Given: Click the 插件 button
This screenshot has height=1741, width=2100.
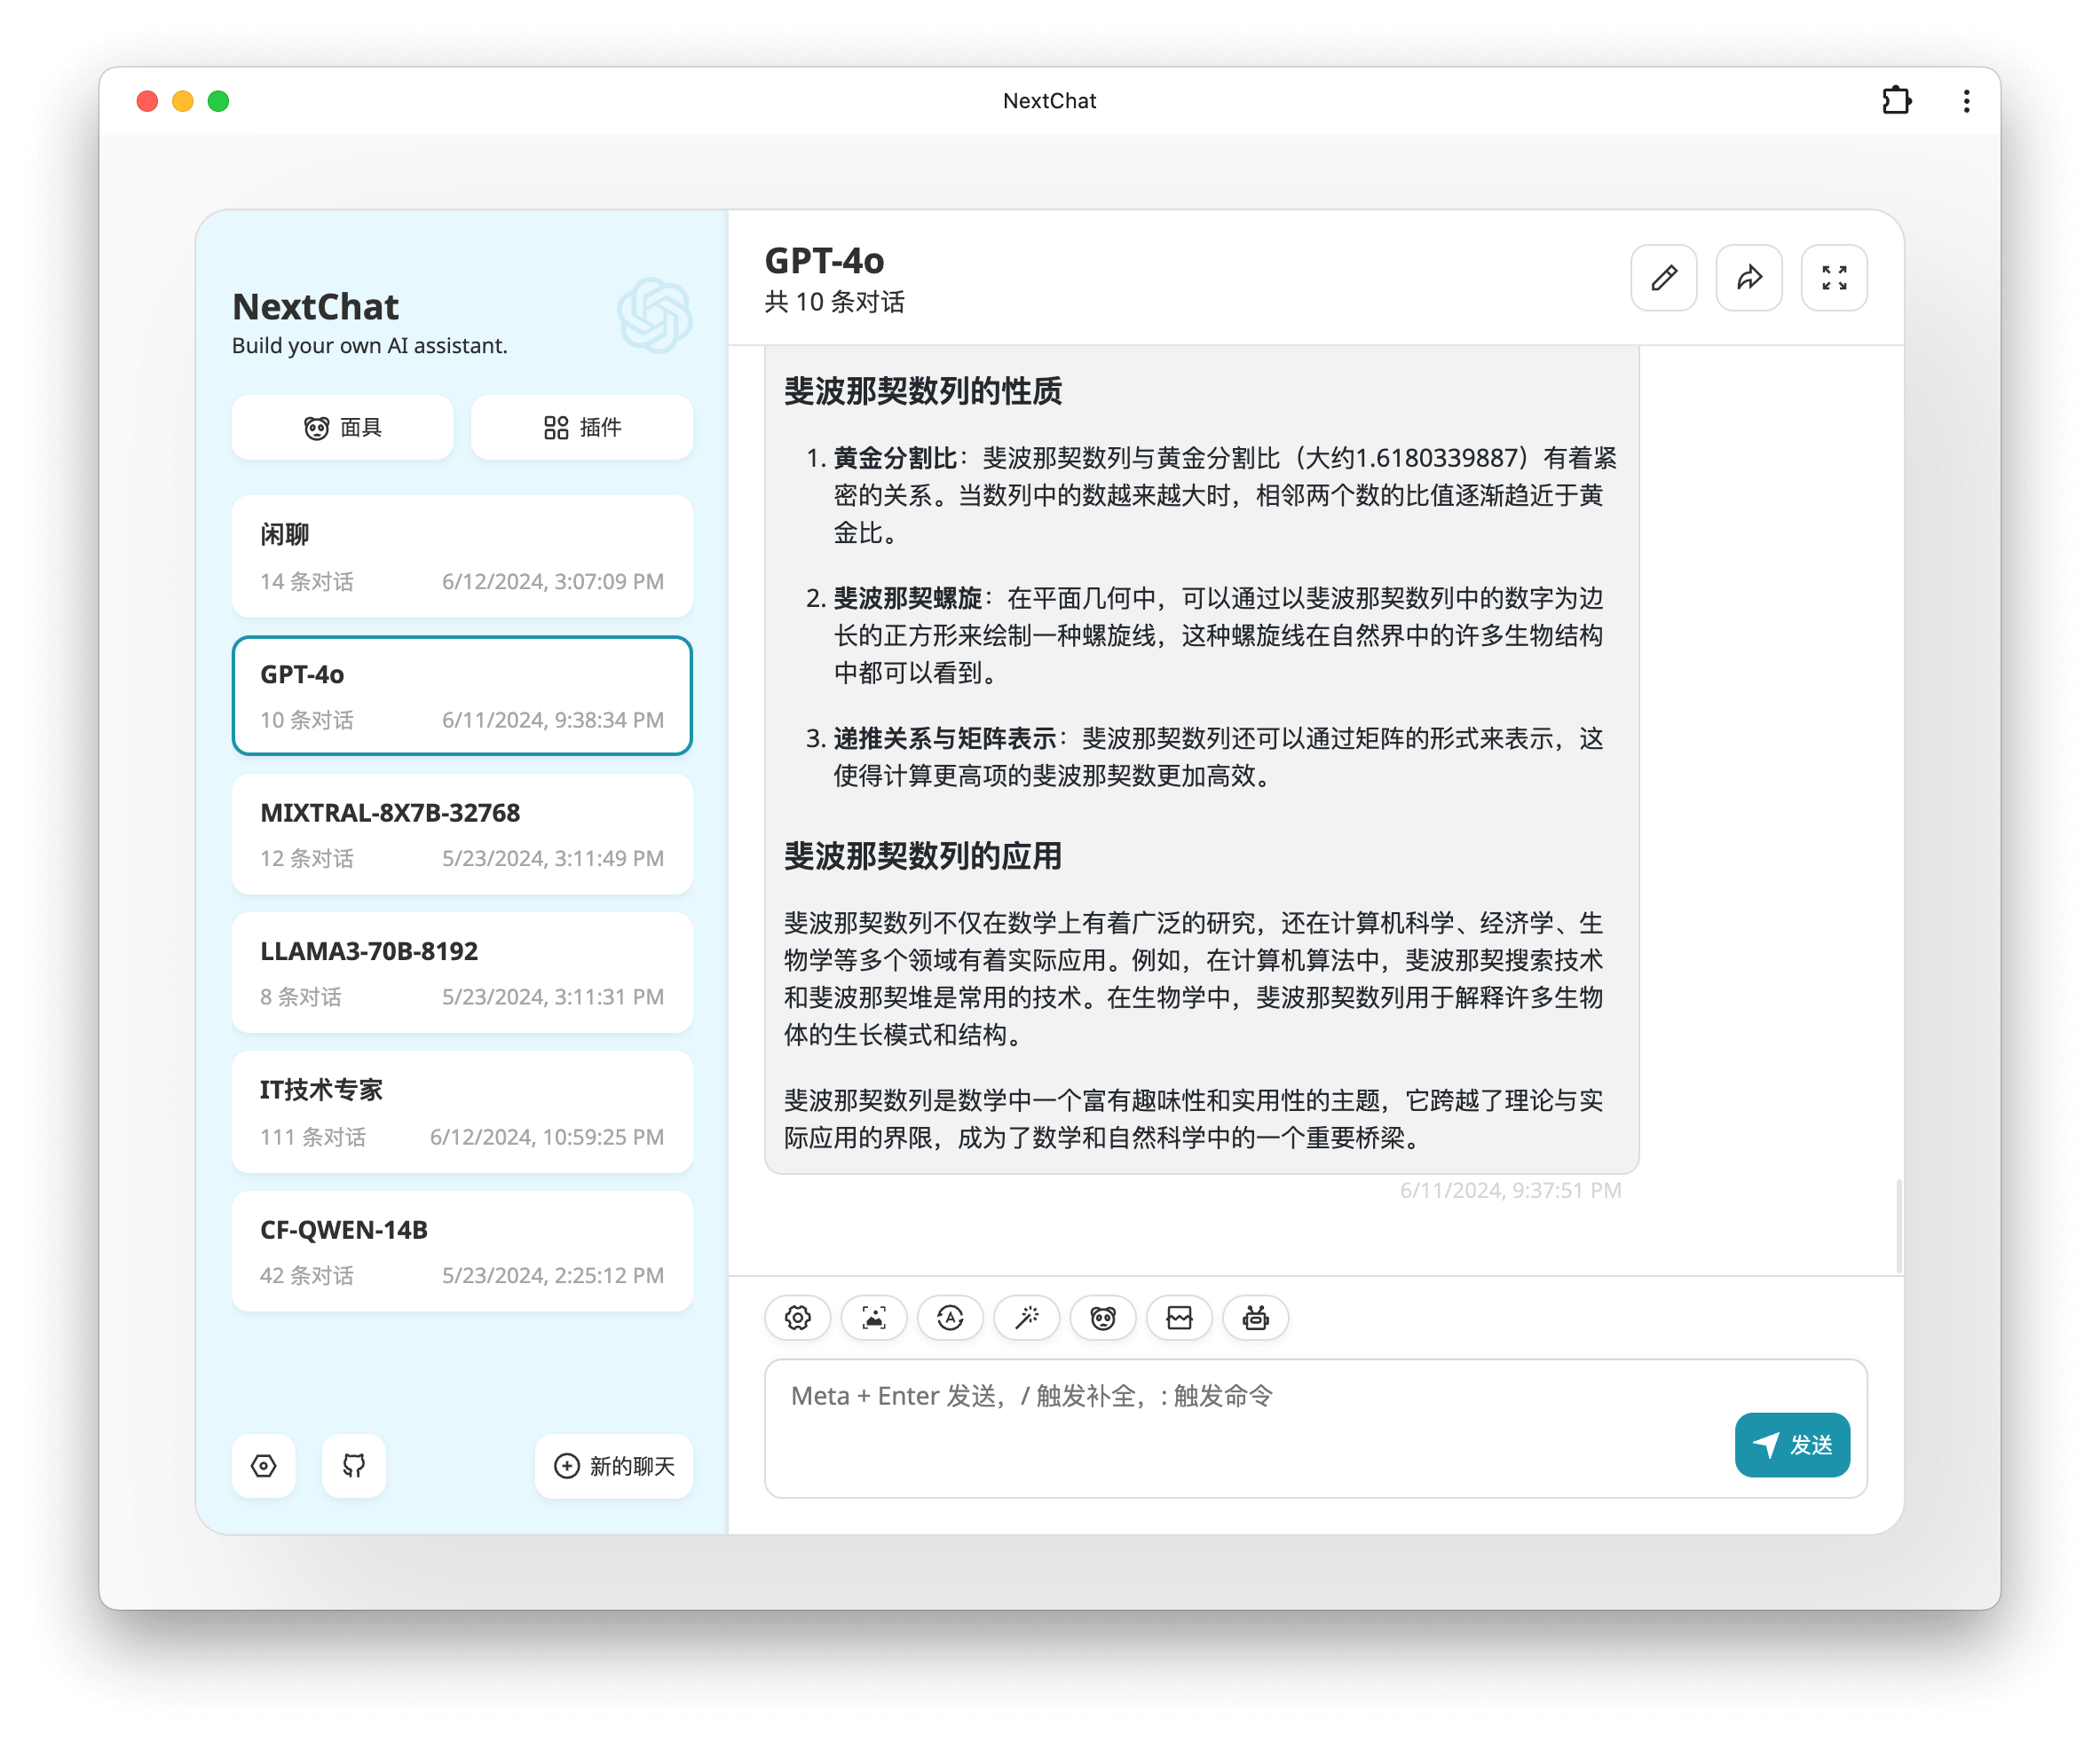Looking at the screenshot, I should pyautogui.click(x=581, y=428).
